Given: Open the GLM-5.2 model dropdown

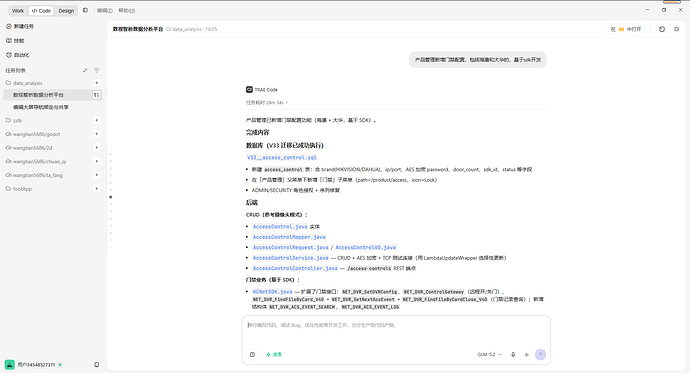Looking at the screenshot, I should click(x=489, y=355).
